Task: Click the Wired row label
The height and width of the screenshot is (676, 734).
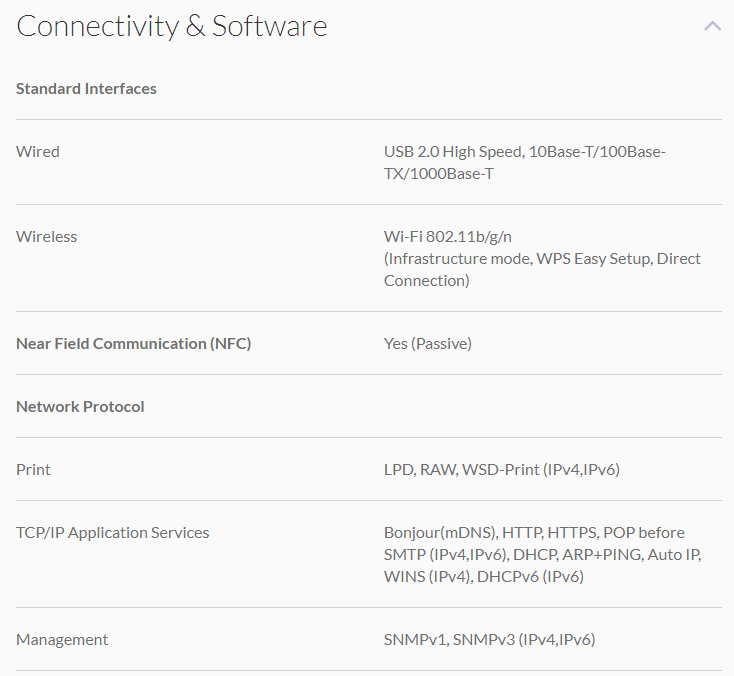Action: point(38,152)
